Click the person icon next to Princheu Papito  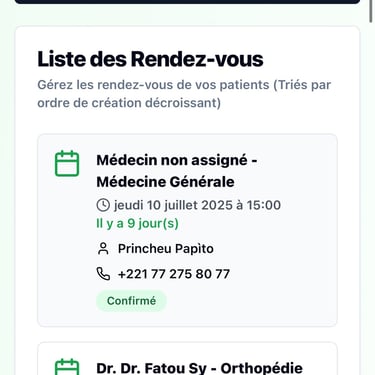pyautogui.click(x=103, y=249)
